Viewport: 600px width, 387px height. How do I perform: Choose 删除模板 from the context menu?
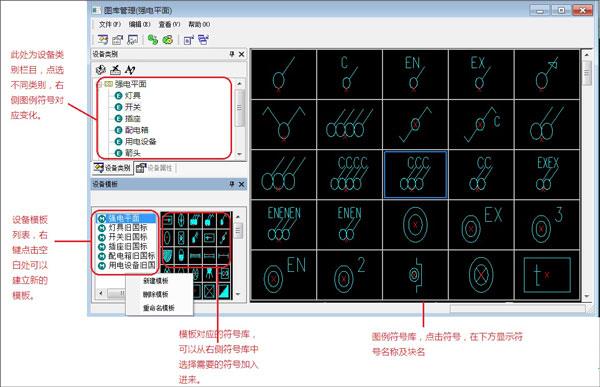pos(156,294)
